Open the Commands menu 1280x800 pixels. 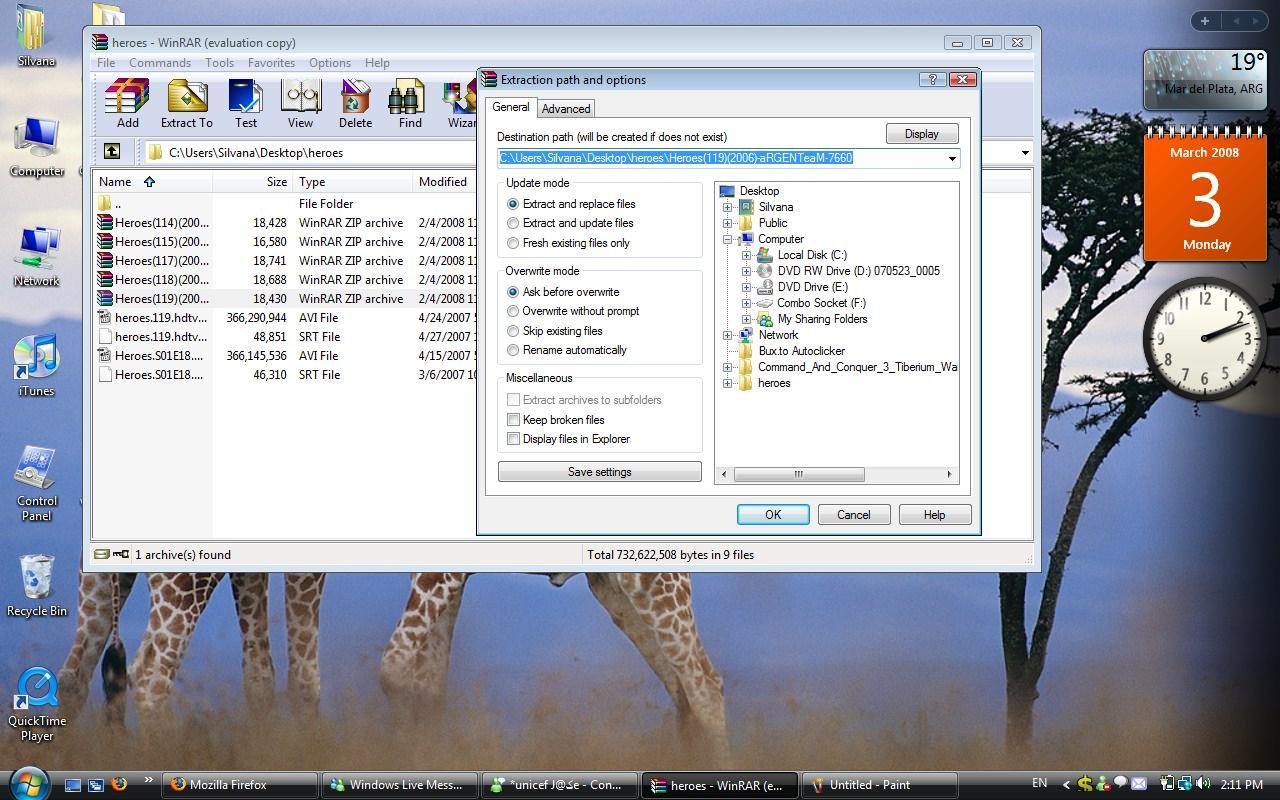point(159,63)
